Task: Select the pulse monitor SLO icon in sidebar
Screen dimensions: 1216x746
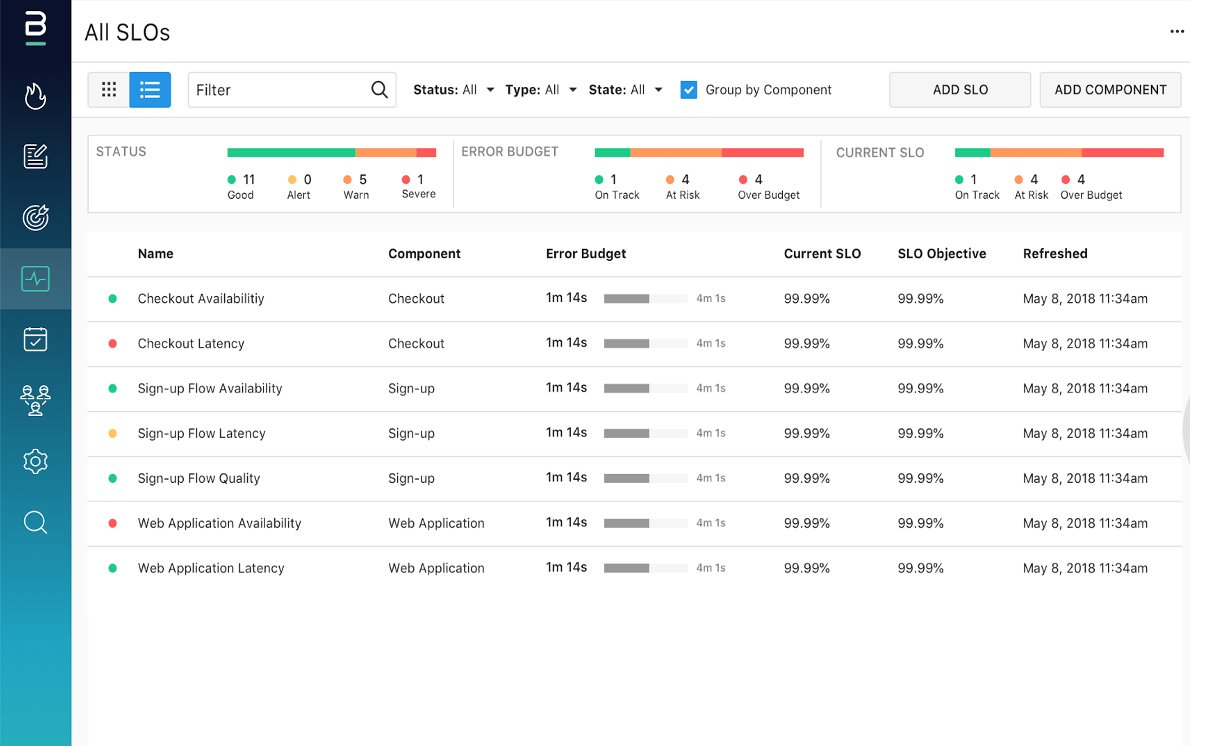Action: [x=35, y=279]
